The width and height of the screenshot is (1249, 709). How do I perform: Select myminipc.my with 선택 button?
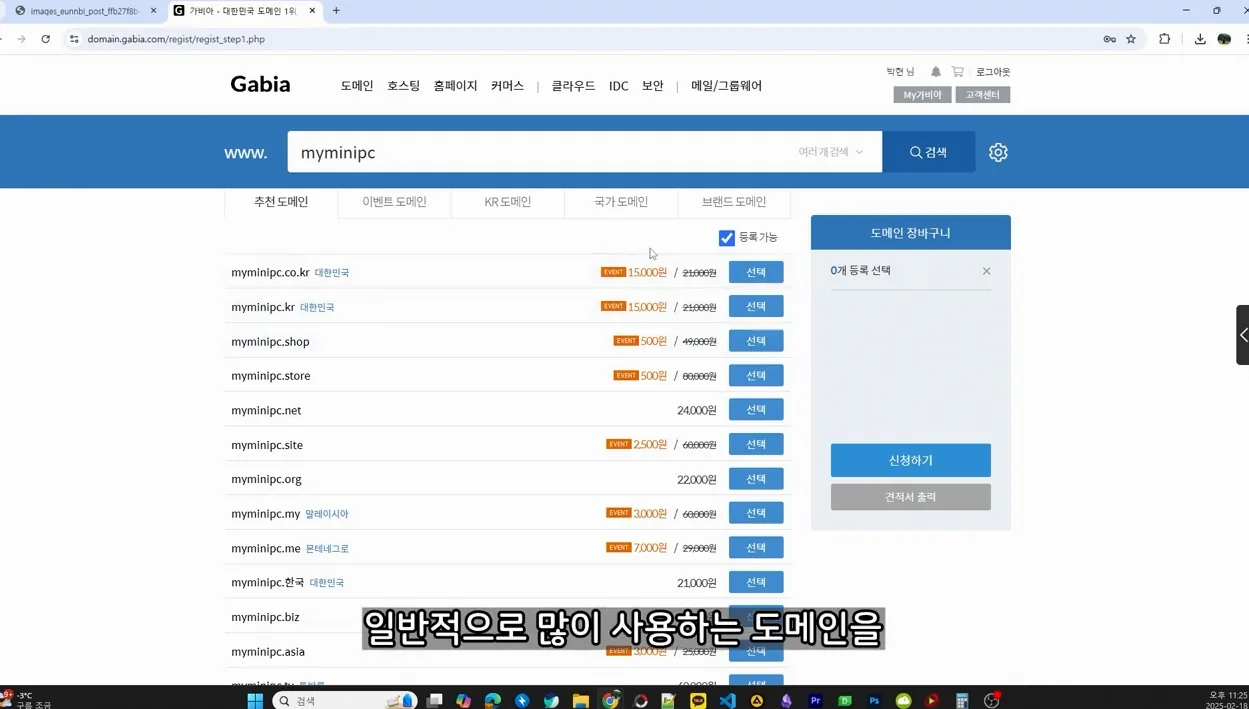(x=756, y=513)
